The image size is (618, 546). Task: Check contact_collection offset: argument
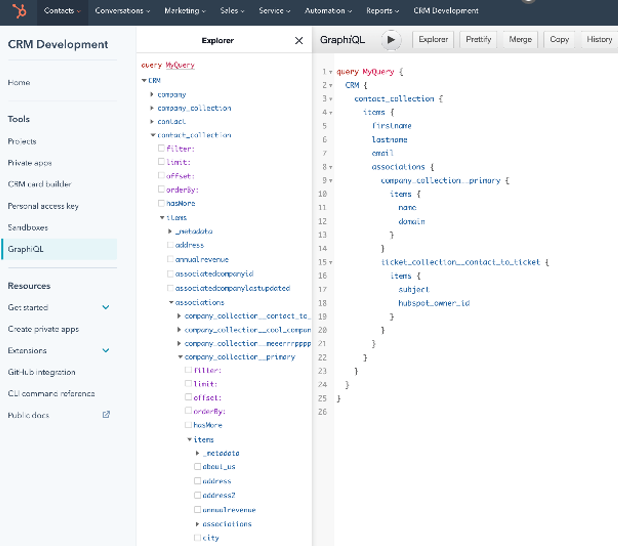click(x=161, y=175)
